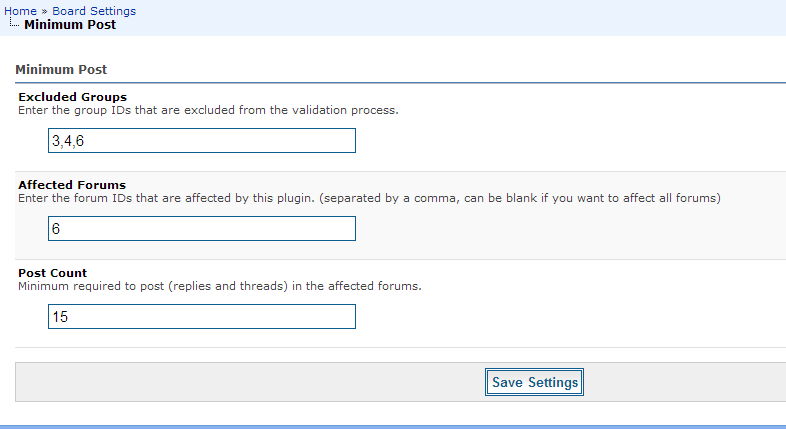Screen dimensions: 786x429
Task: Click the minimum required to post description
Action: click(x=220, y=286)
